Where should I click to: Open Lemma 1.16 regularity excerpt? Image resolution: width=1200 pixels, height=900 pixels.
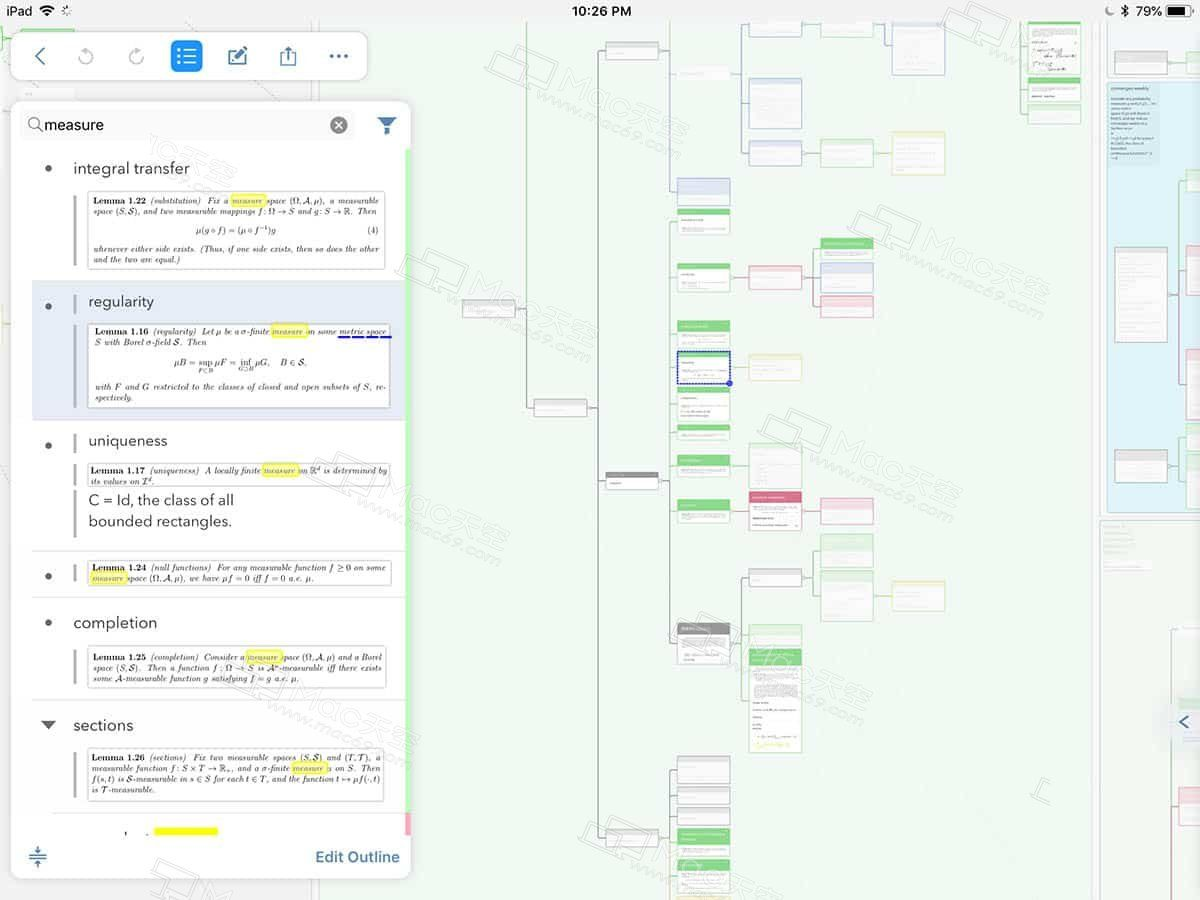(x=238, y=364)
